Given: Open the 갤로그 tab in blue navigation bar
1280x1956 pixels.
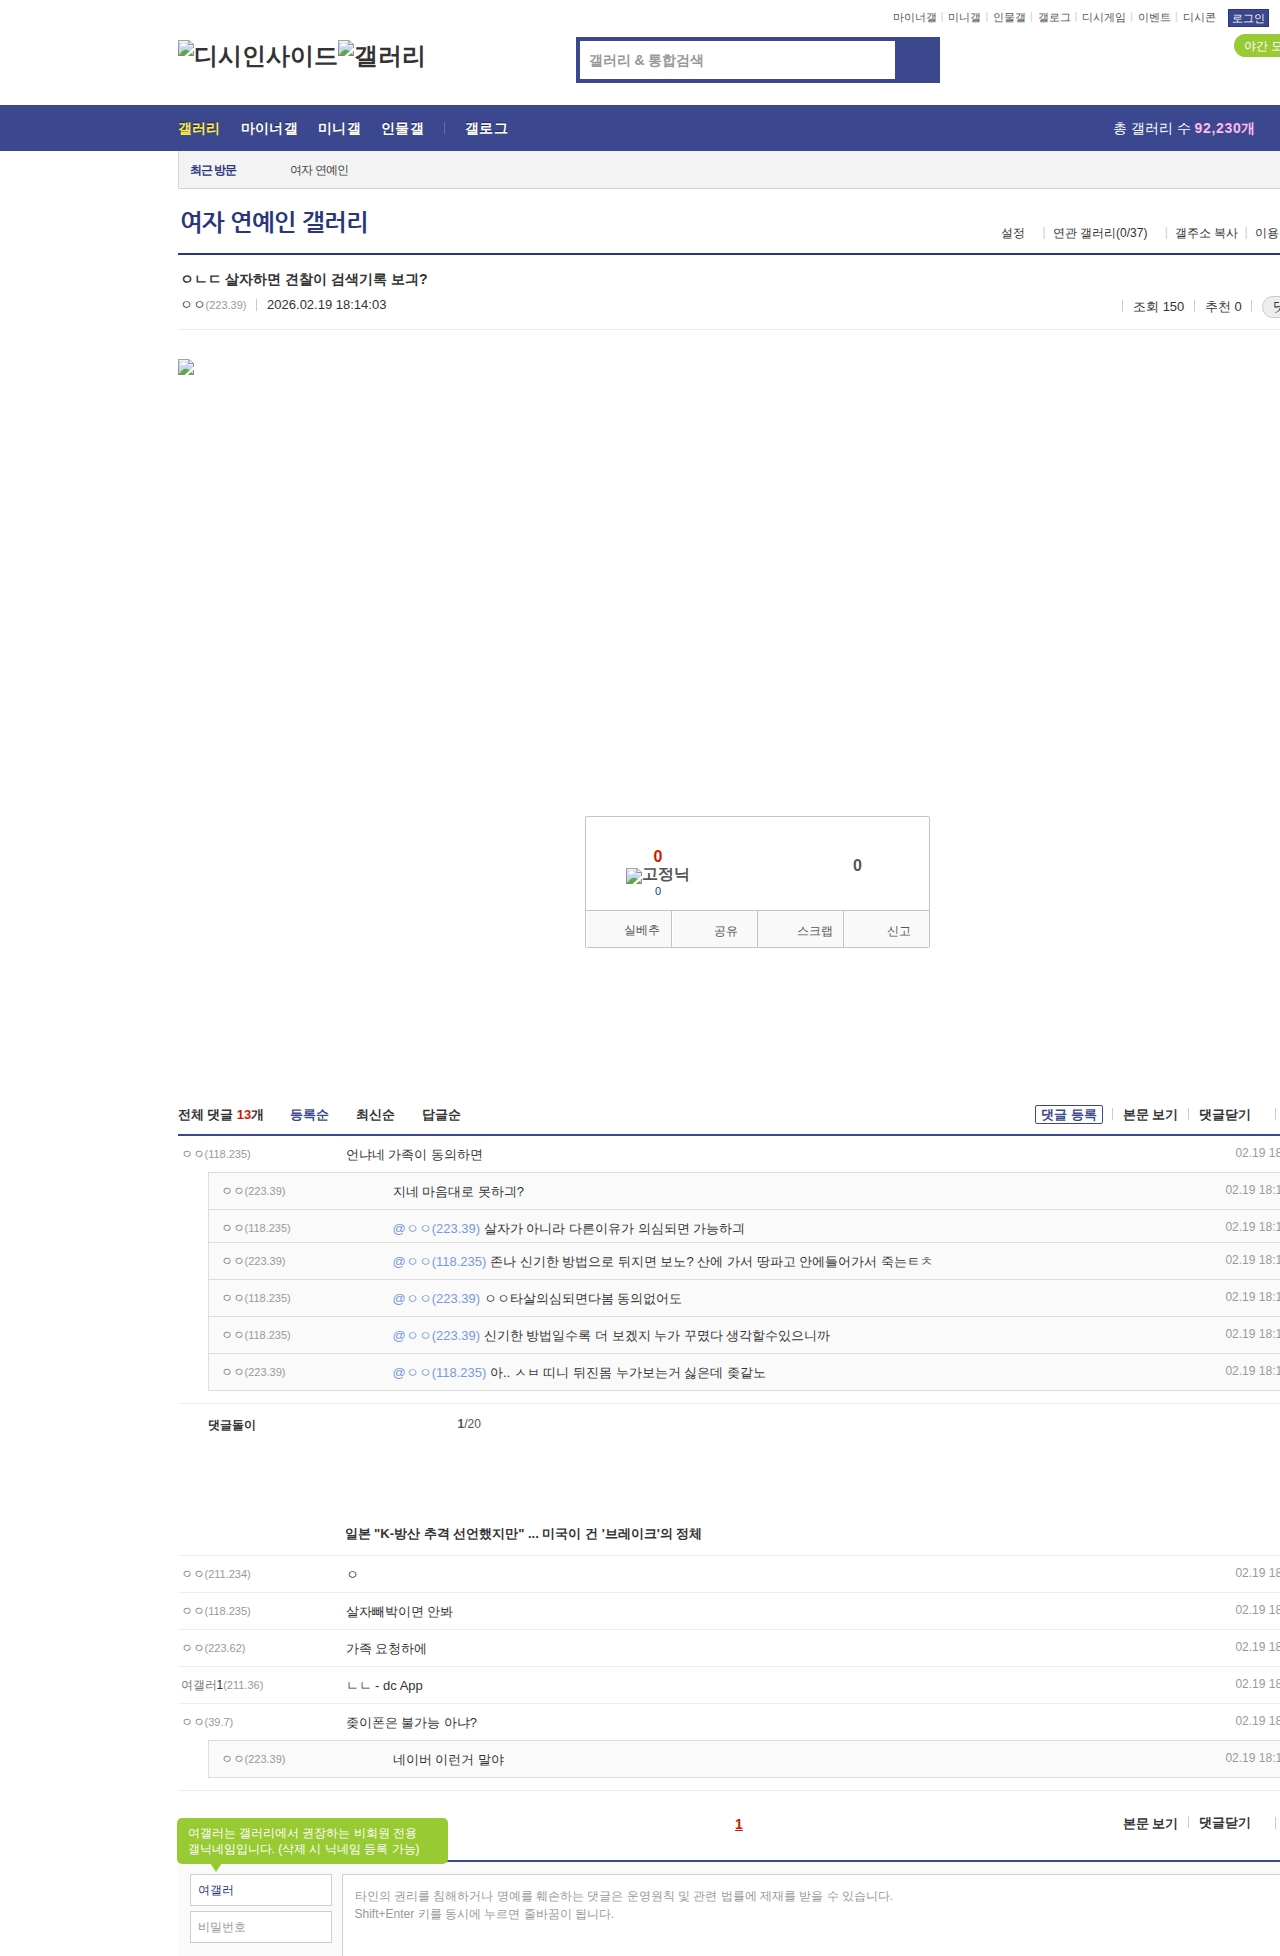Looking at the screenshot, I should pos(486,129).
